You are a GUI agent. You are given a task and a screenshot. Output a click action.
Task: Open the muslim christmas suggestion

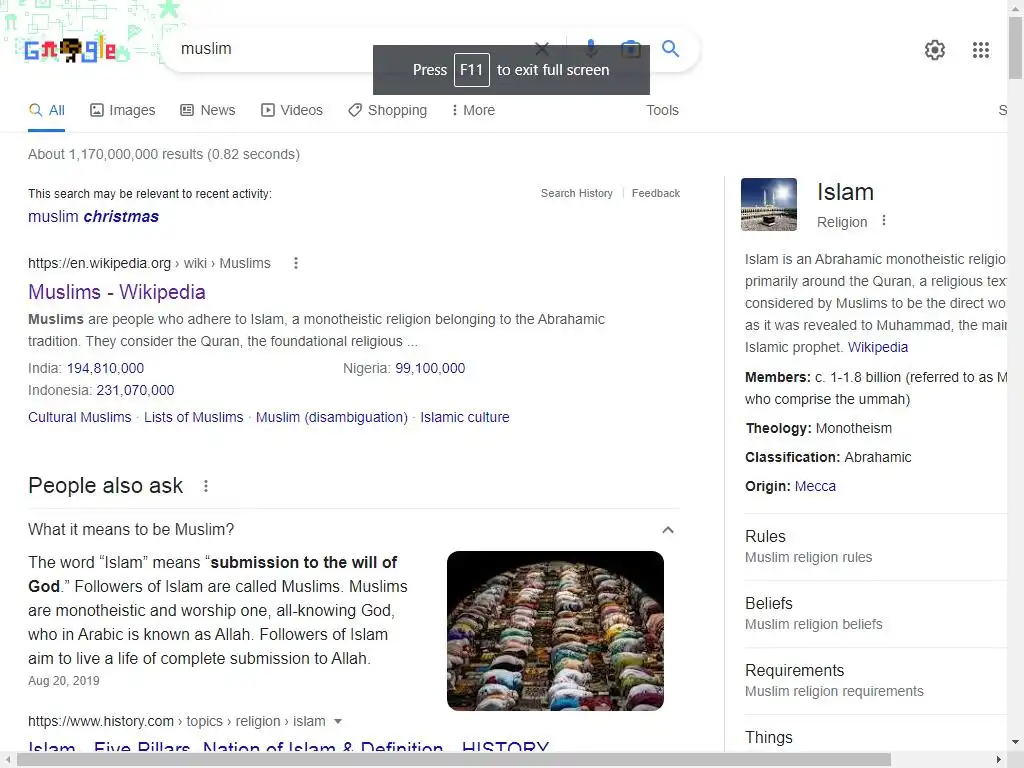point(93,217)
